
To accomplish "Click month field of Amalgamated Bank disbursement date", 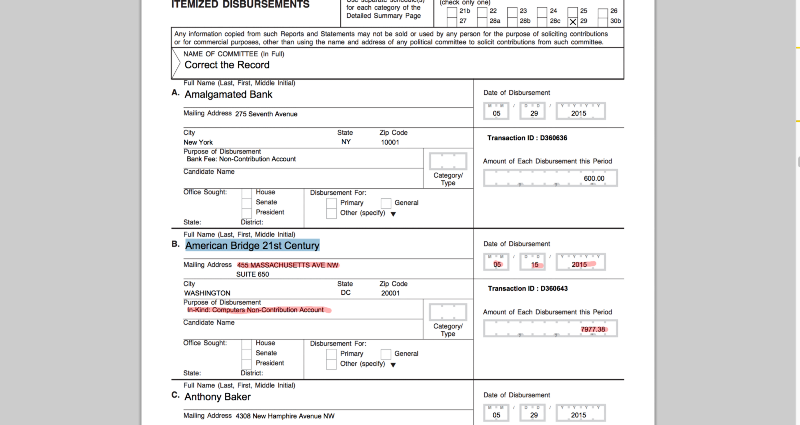I will [496, 111].
